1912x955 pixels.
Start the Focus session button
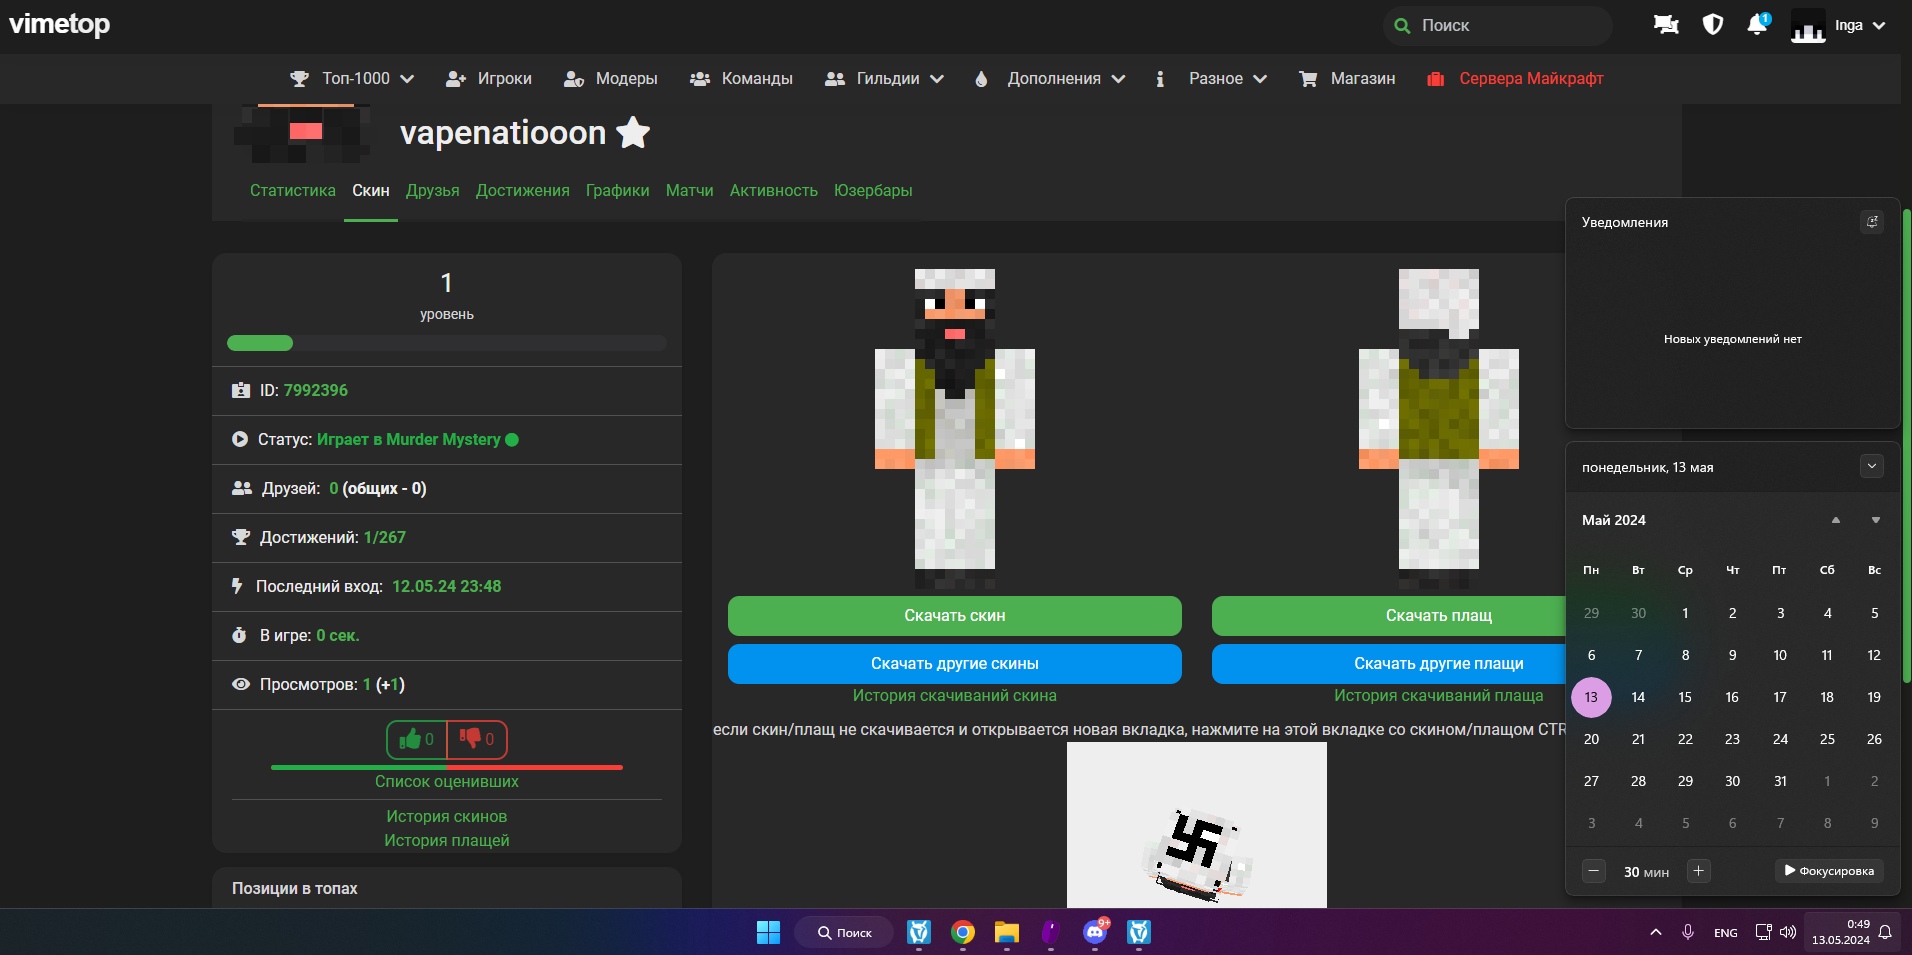tap(1829, 871)
